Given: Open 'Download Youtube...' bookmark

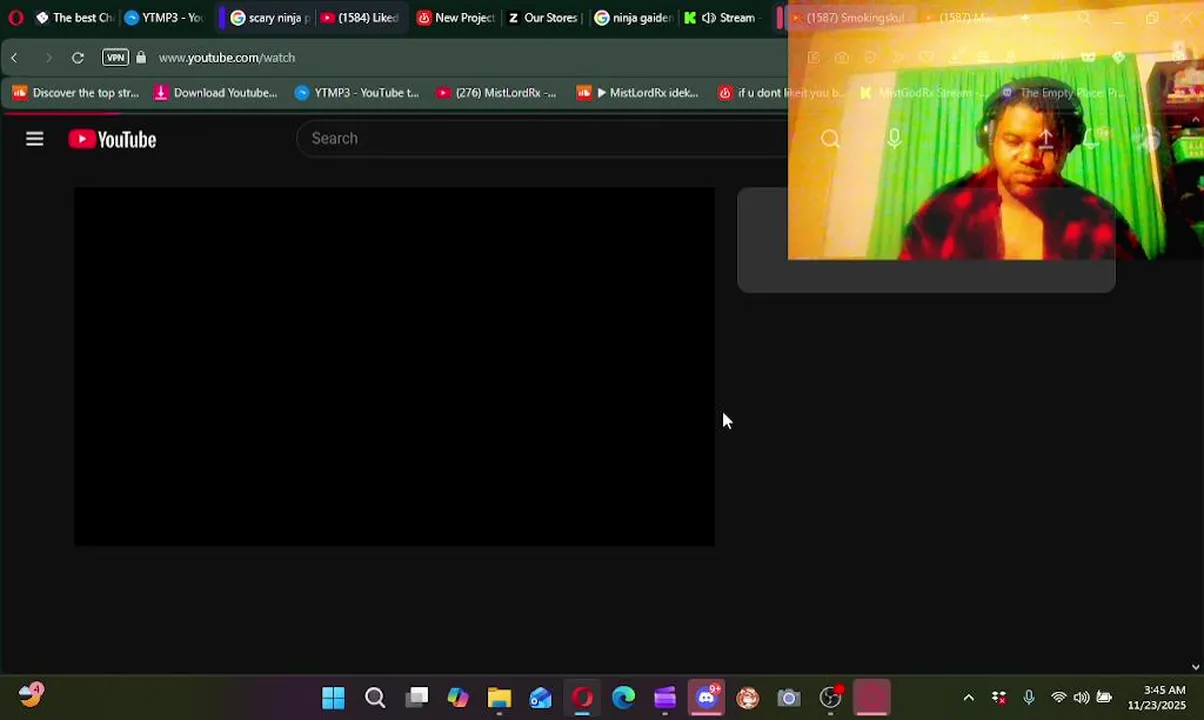Looking at the screenshot, I should pos(215,93).
